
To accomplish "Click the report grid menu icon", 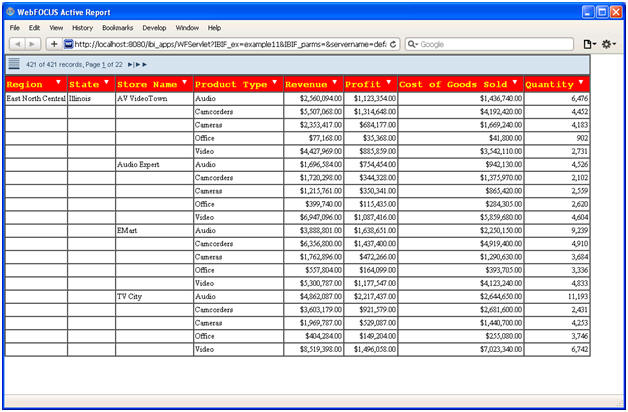I will click(14, 64).
